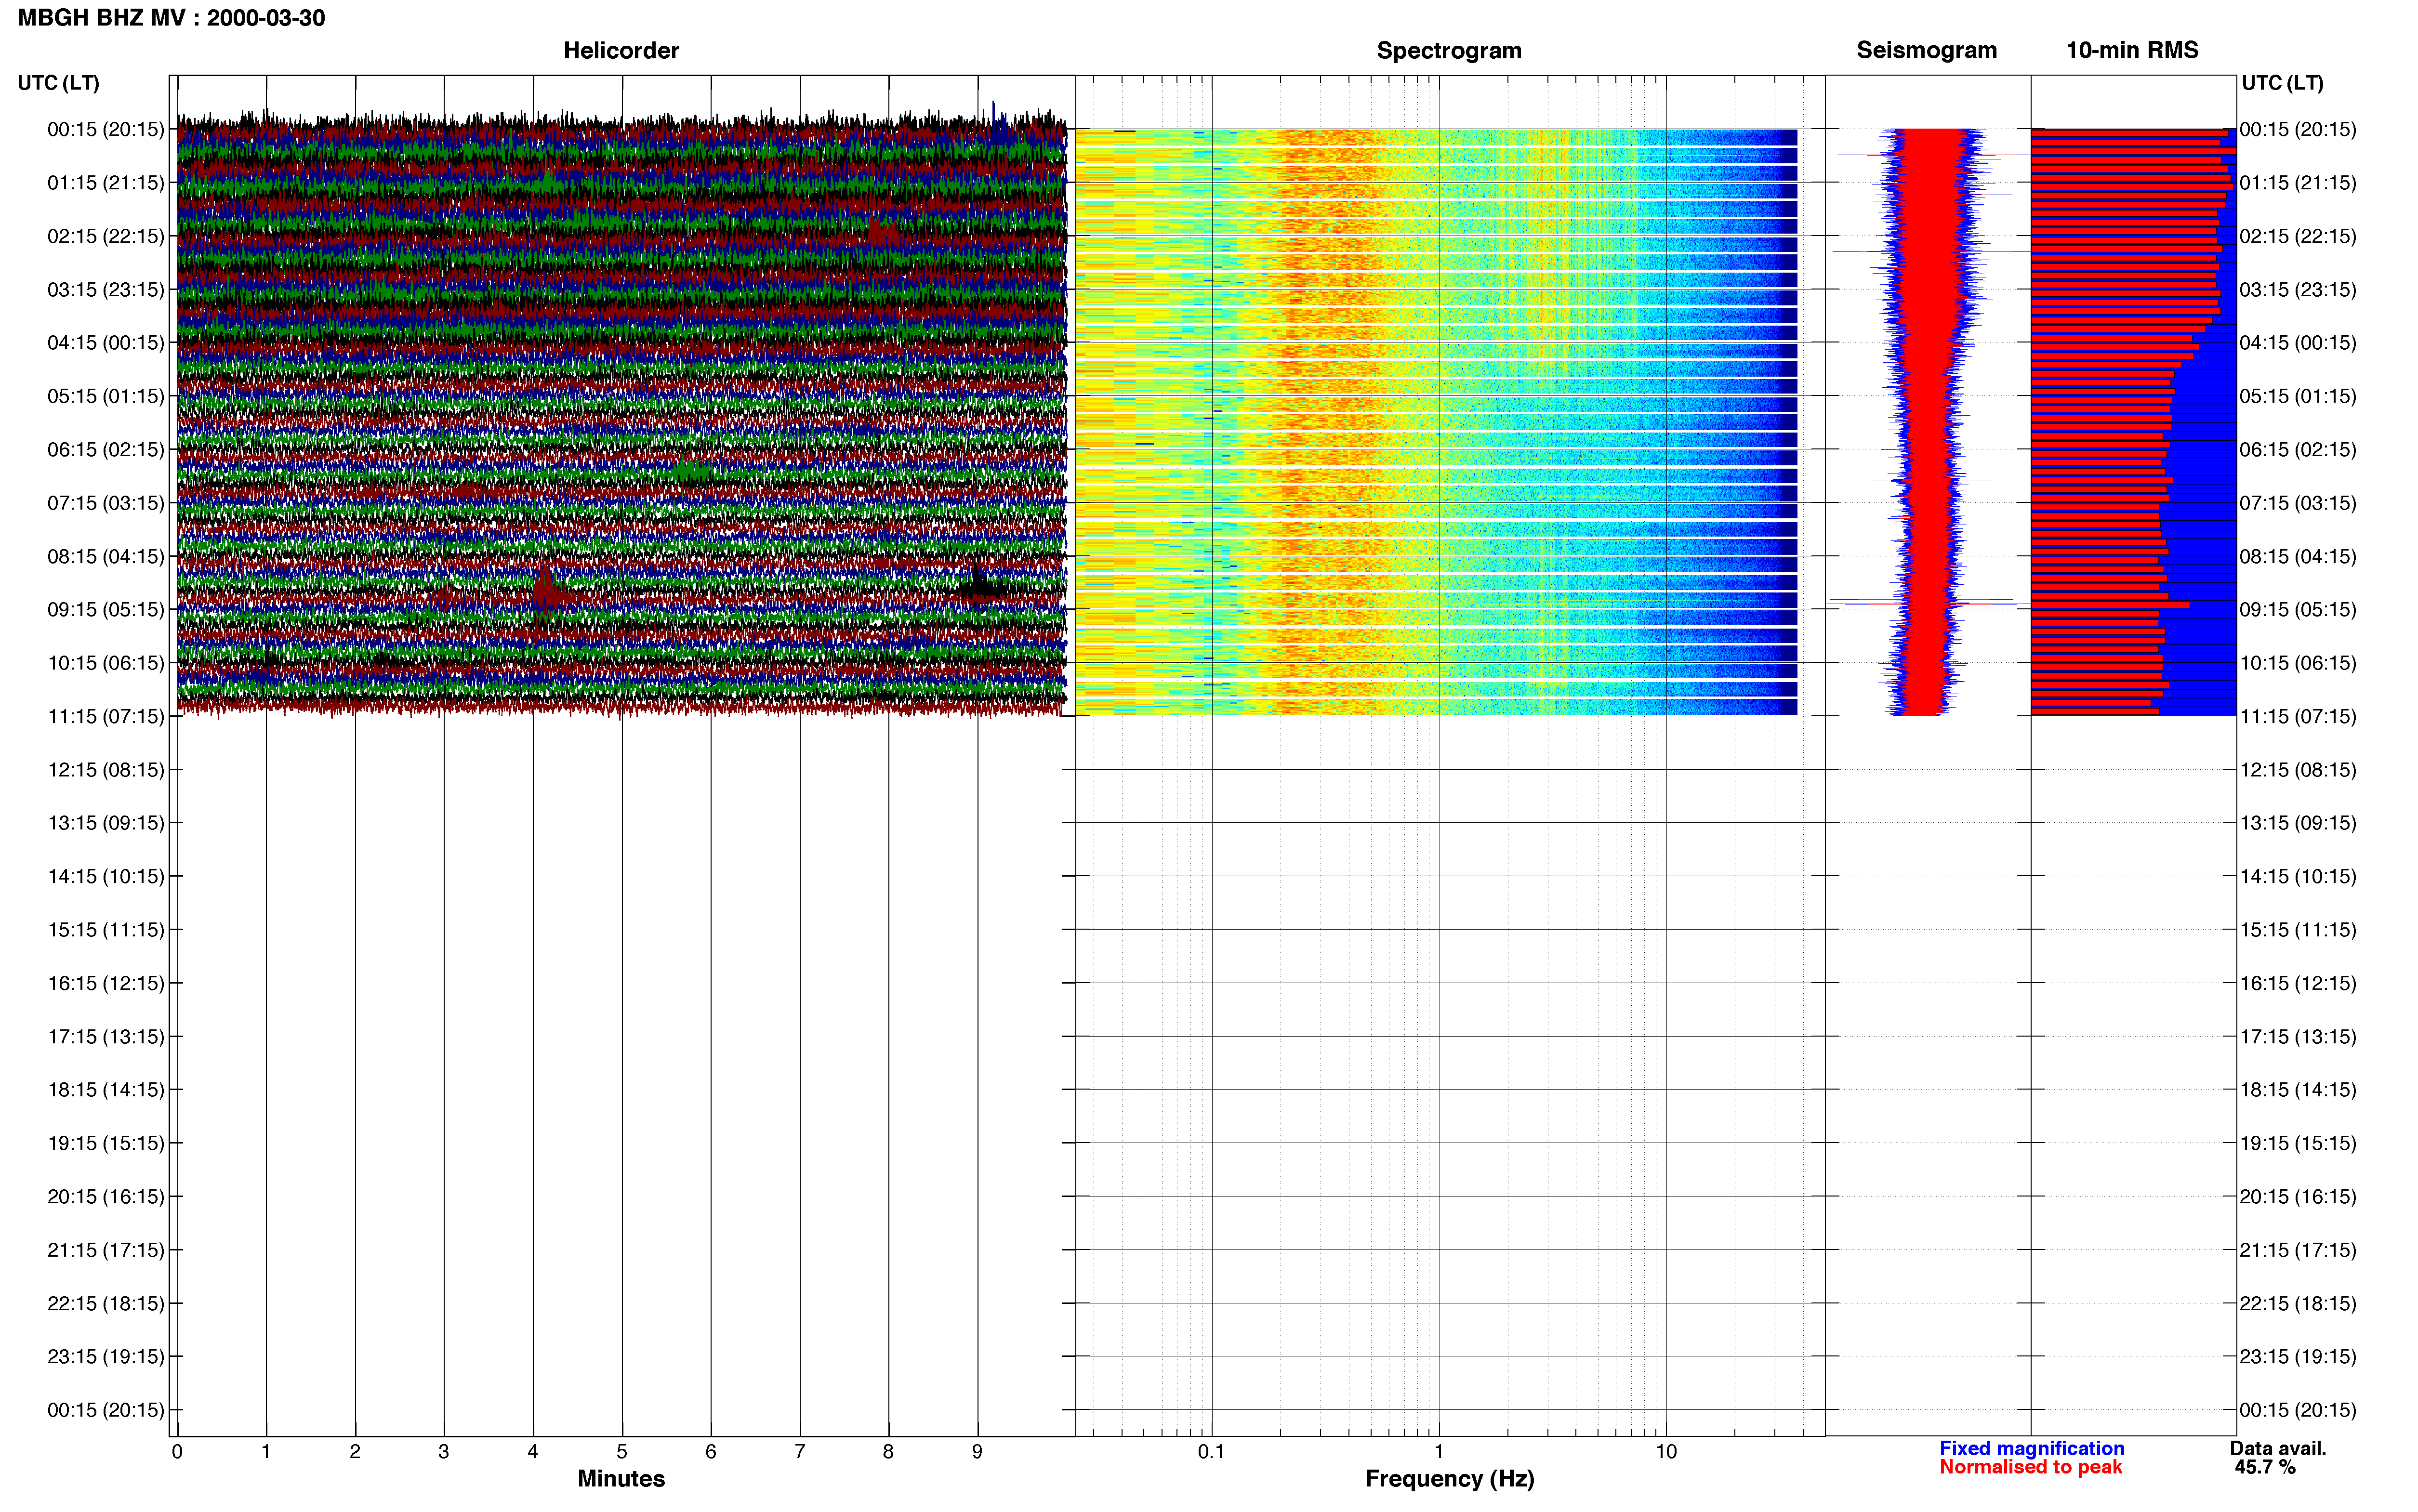Click left axis label '20:15 (16:15)'

point(106,1197)
